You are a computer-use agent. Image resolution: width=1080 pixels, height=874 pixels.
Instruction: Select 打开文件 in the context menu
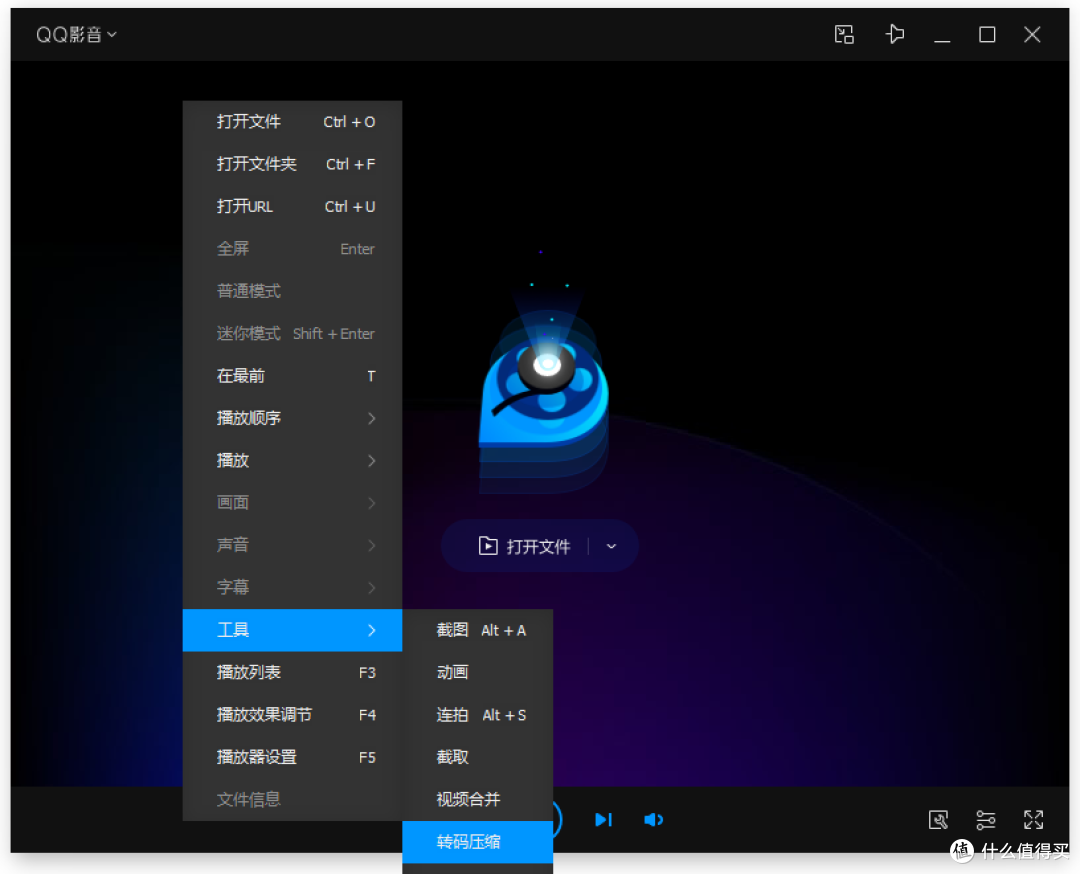[292, 122]
